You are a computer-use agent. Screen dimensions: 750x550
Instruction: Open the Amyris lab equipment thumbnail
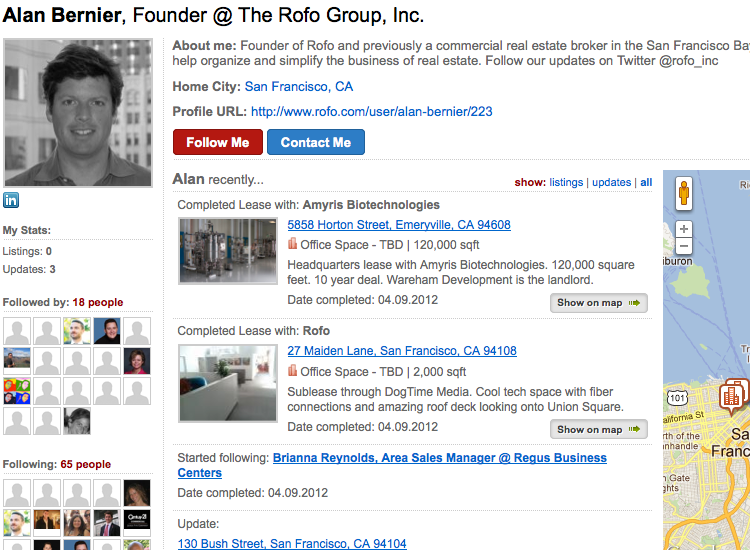click(x=228, y=251)
